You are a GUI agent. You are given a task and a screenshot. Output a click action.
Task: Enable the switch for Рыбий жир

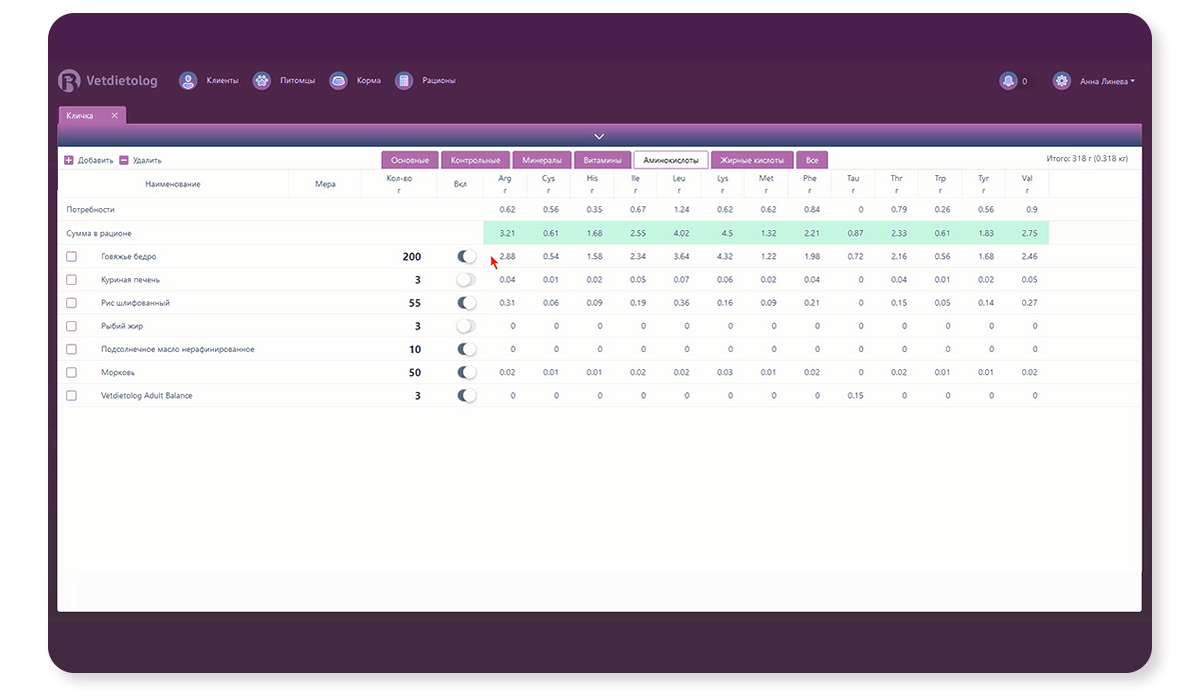(x=466, y=326)
